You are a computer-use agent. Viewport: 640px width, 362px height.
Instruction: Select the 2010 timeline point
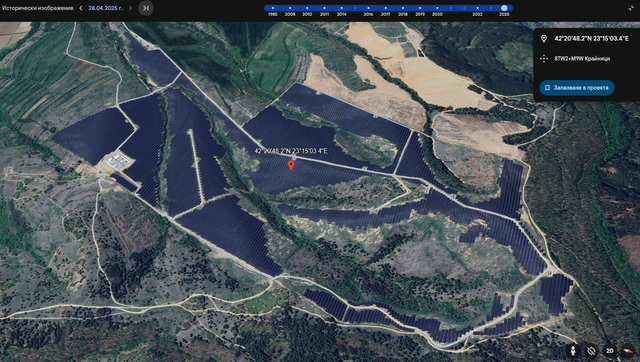click(x=307, y=8)
